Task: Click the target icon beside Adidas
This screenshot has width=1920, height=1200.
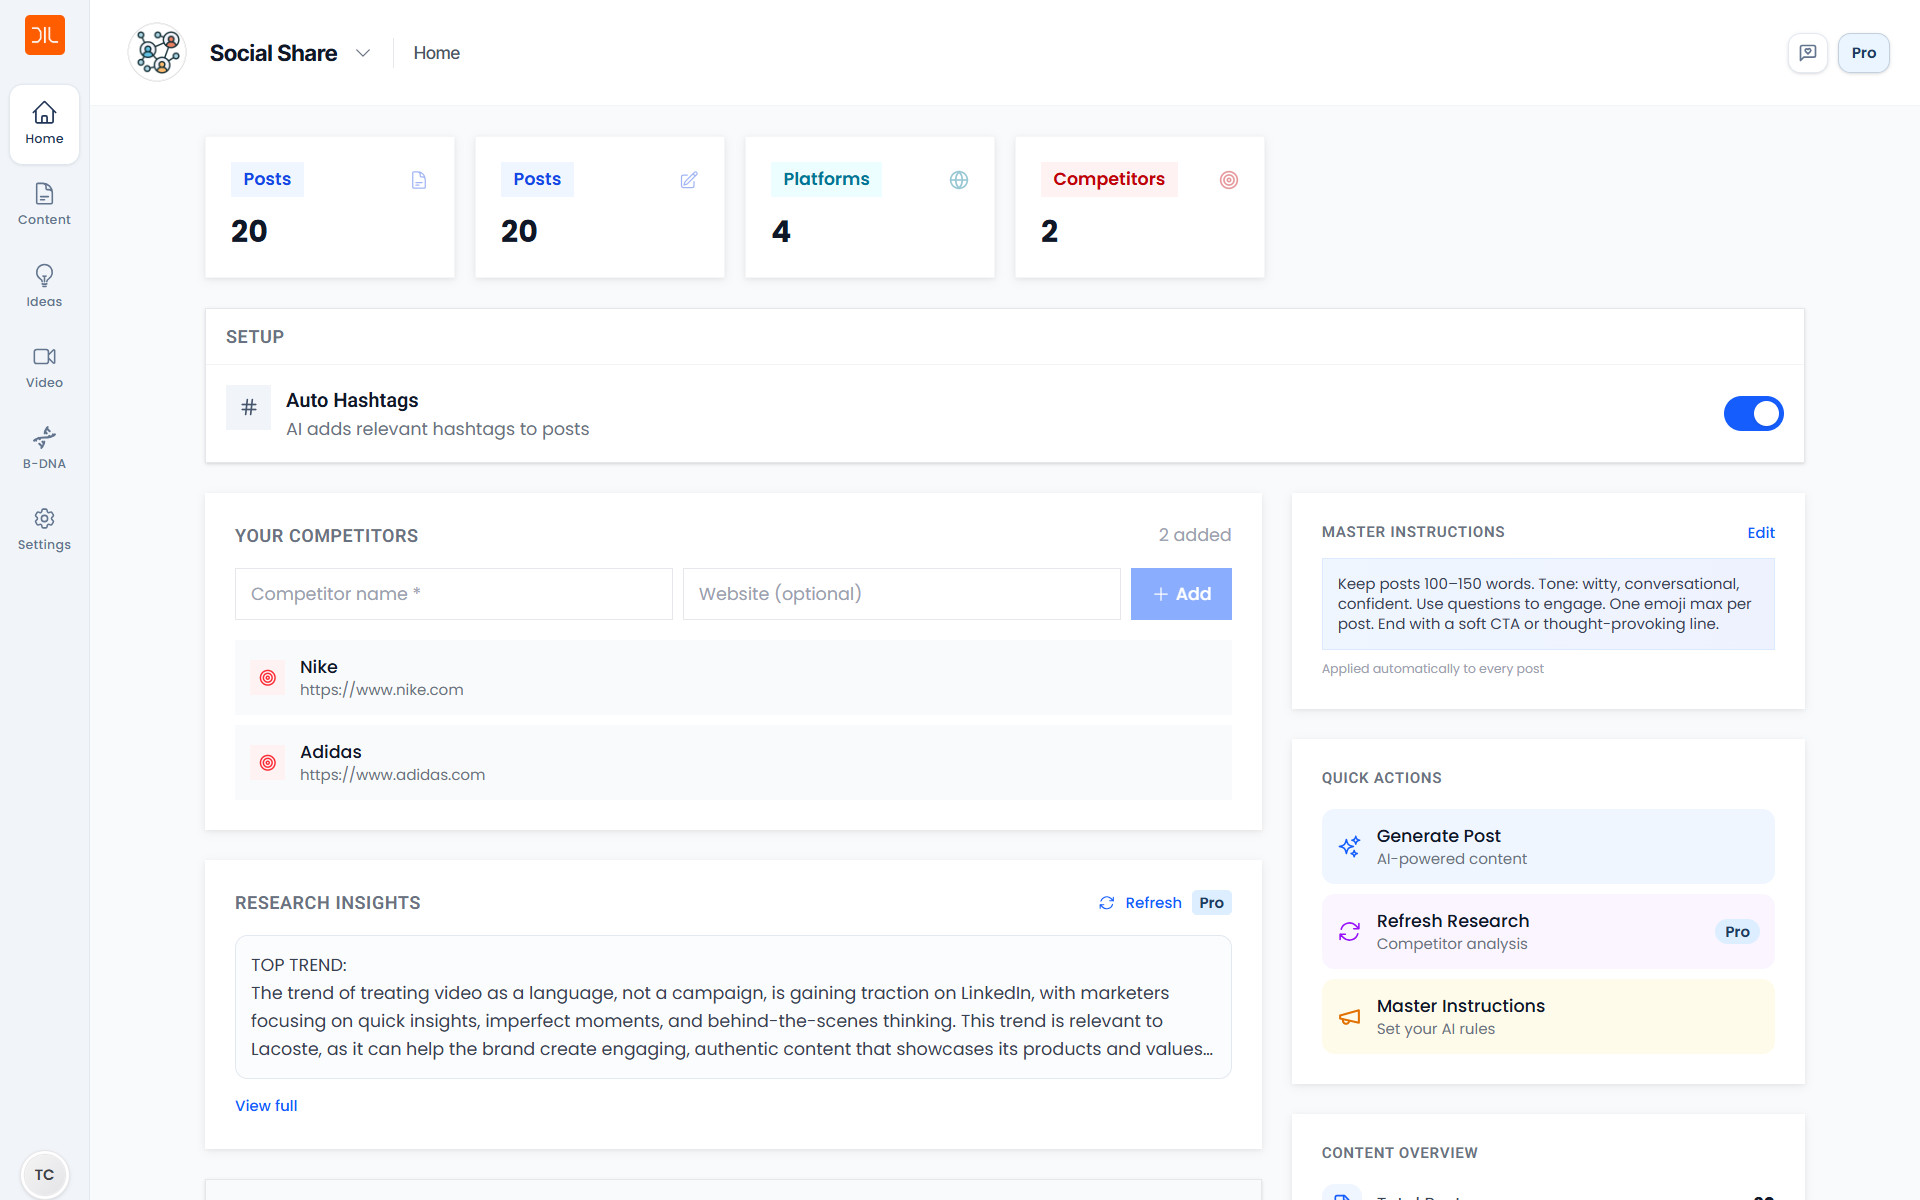Action: coord(268,763)
